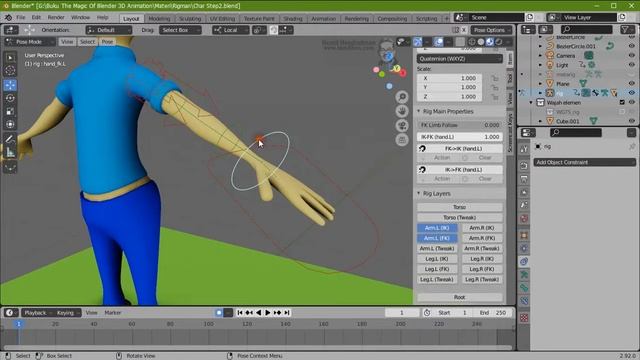Hide the Cube.001 object in outliner
Screen dimensions: 640x360
tap(632, 121)
